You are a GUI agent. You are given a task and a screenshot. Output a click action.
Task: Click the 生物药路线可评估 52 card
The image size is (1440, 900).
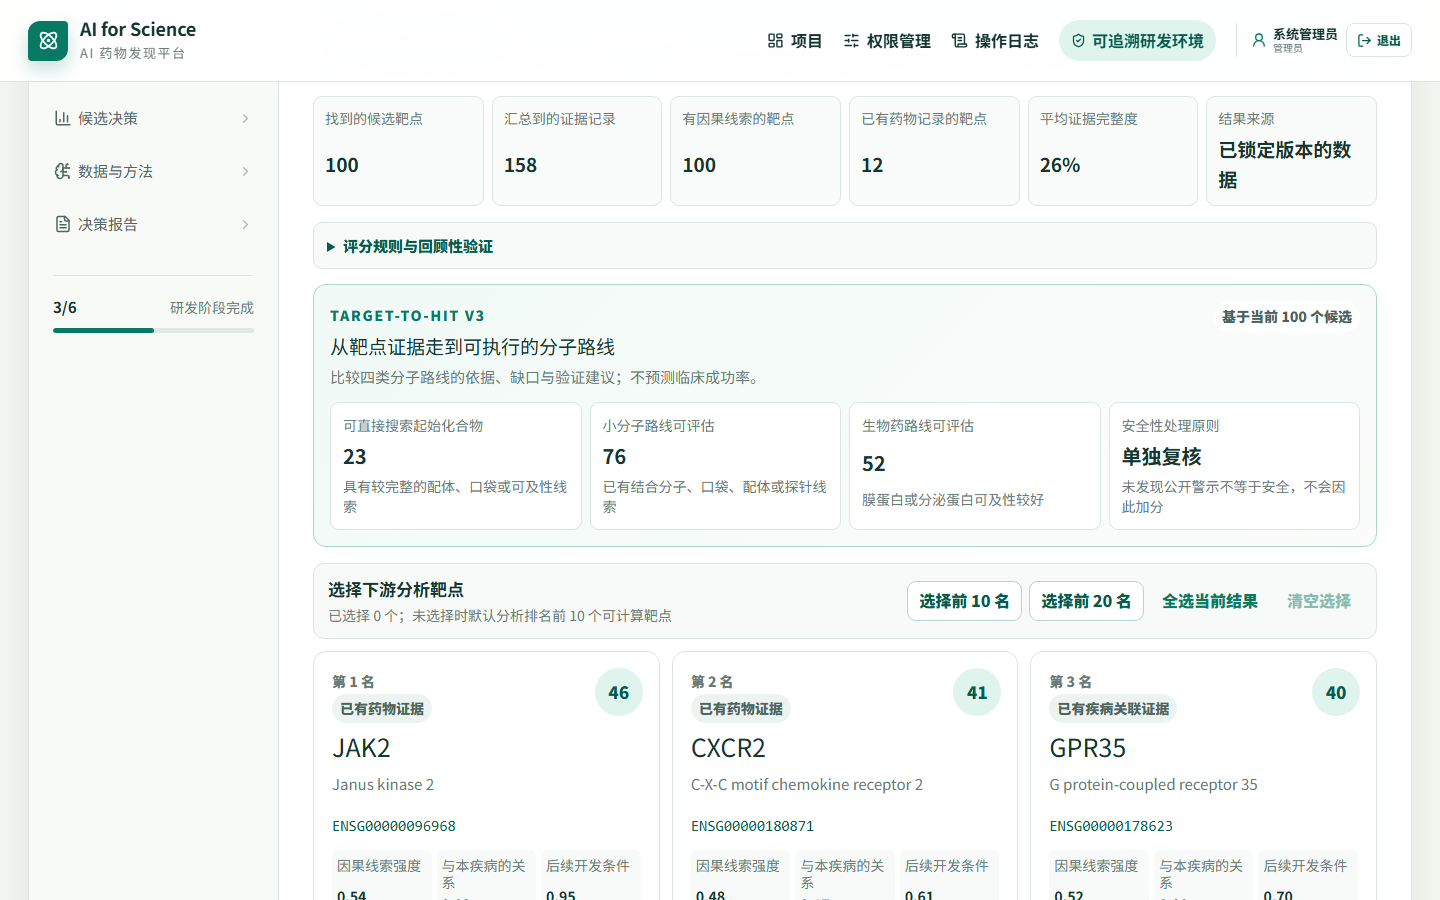[975, 466]
